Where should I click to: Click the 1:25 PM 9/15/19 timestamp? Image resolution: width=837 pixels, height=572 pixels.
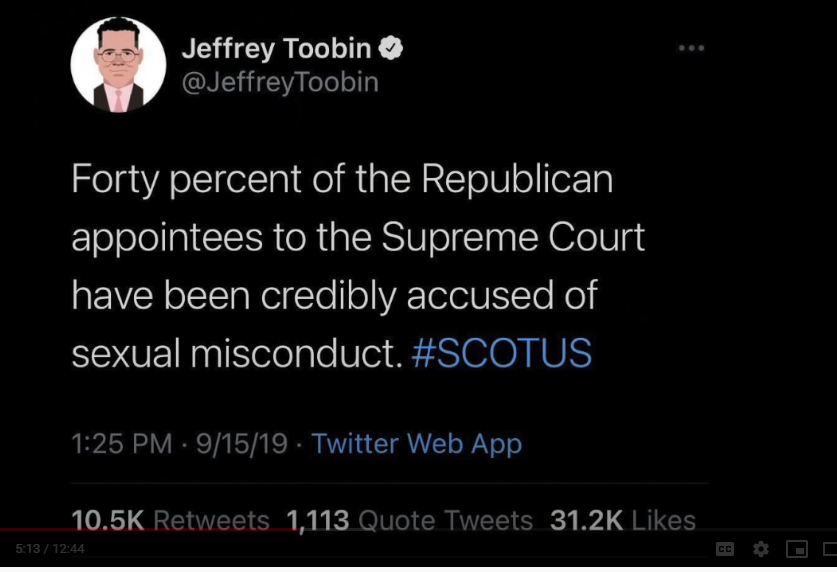[x=179, y=443]
